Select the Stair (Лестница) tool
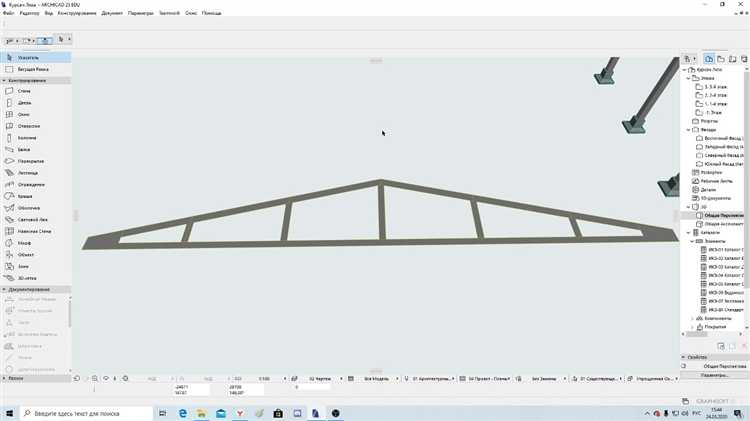The image size is (750, 421). click(36, 173)
